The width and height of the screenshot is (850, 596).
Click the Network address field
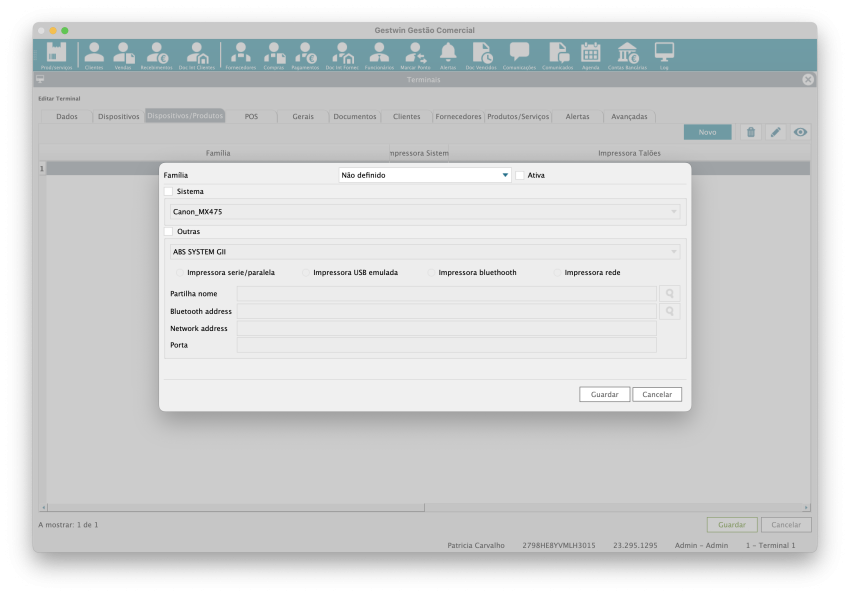[446, 328]
